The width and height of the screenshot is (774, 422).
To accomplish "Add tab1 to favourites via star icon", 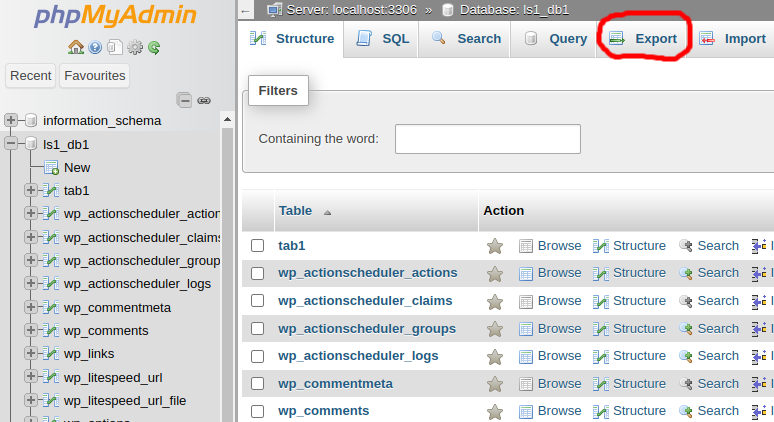I will (x=494, y=246).
